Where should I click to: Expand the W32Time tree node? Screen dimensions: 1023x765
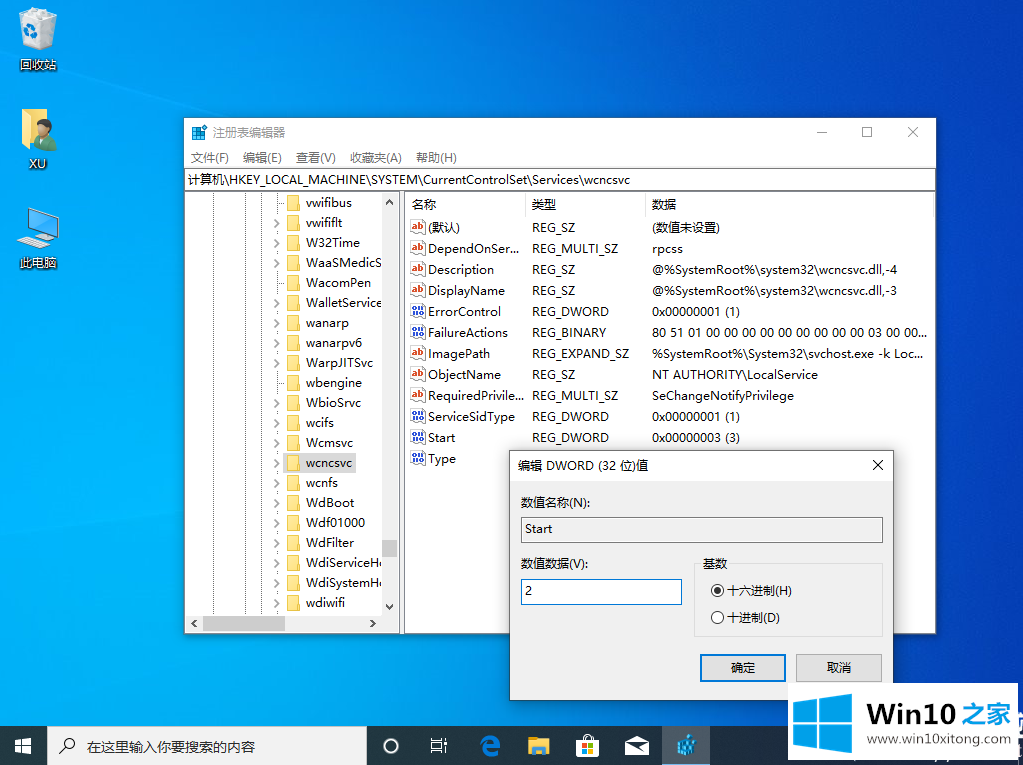pyautogui.click(x=277, y=243)
